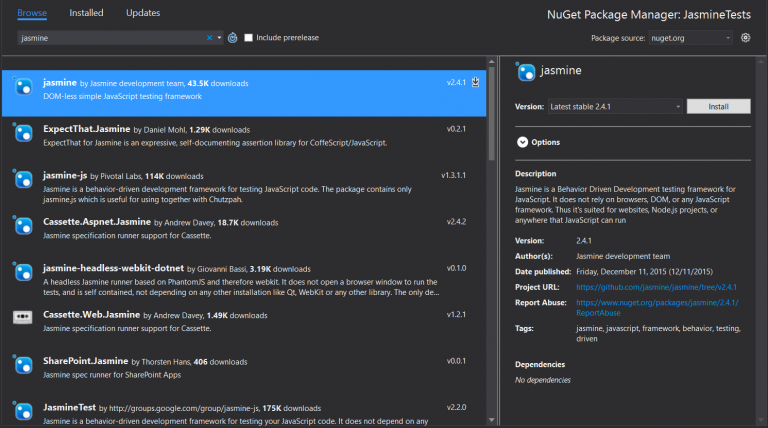The image size is (768, 428).
Task: Switch to the Browse tab
Action: coord(32,13)
